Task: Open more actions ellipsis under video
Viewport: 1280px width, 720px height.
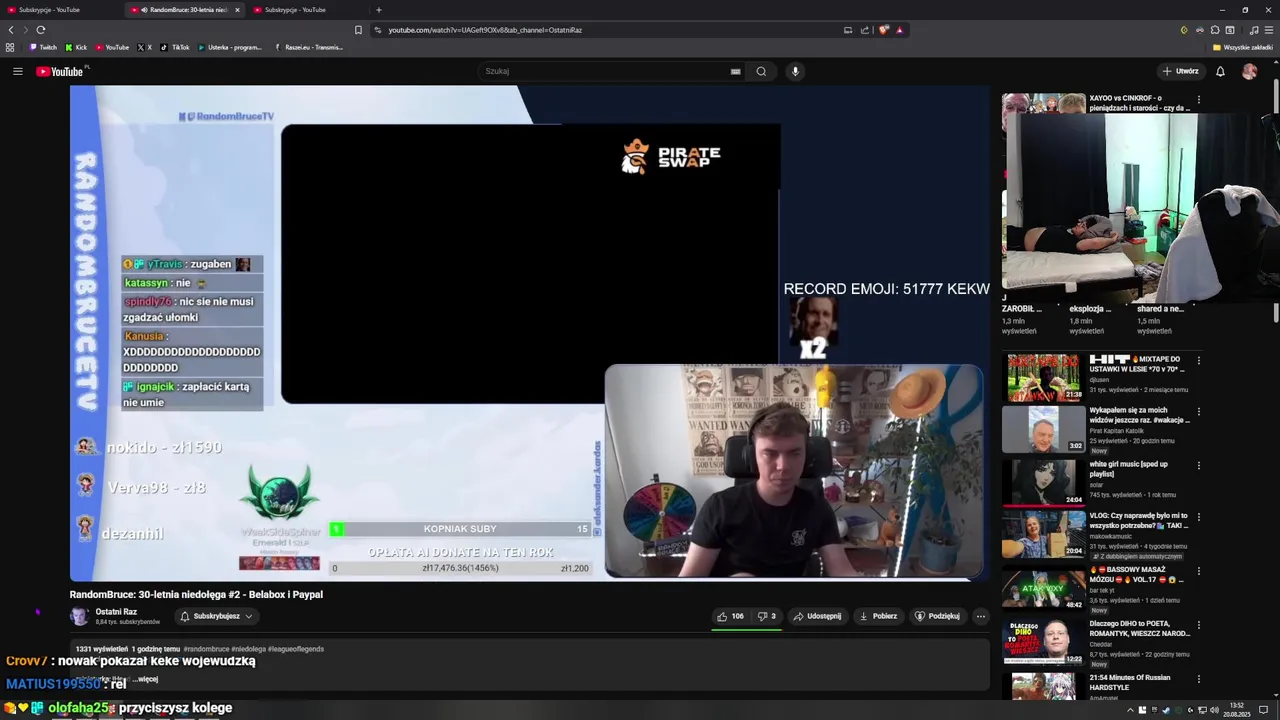Action: [x=980, y=616]
